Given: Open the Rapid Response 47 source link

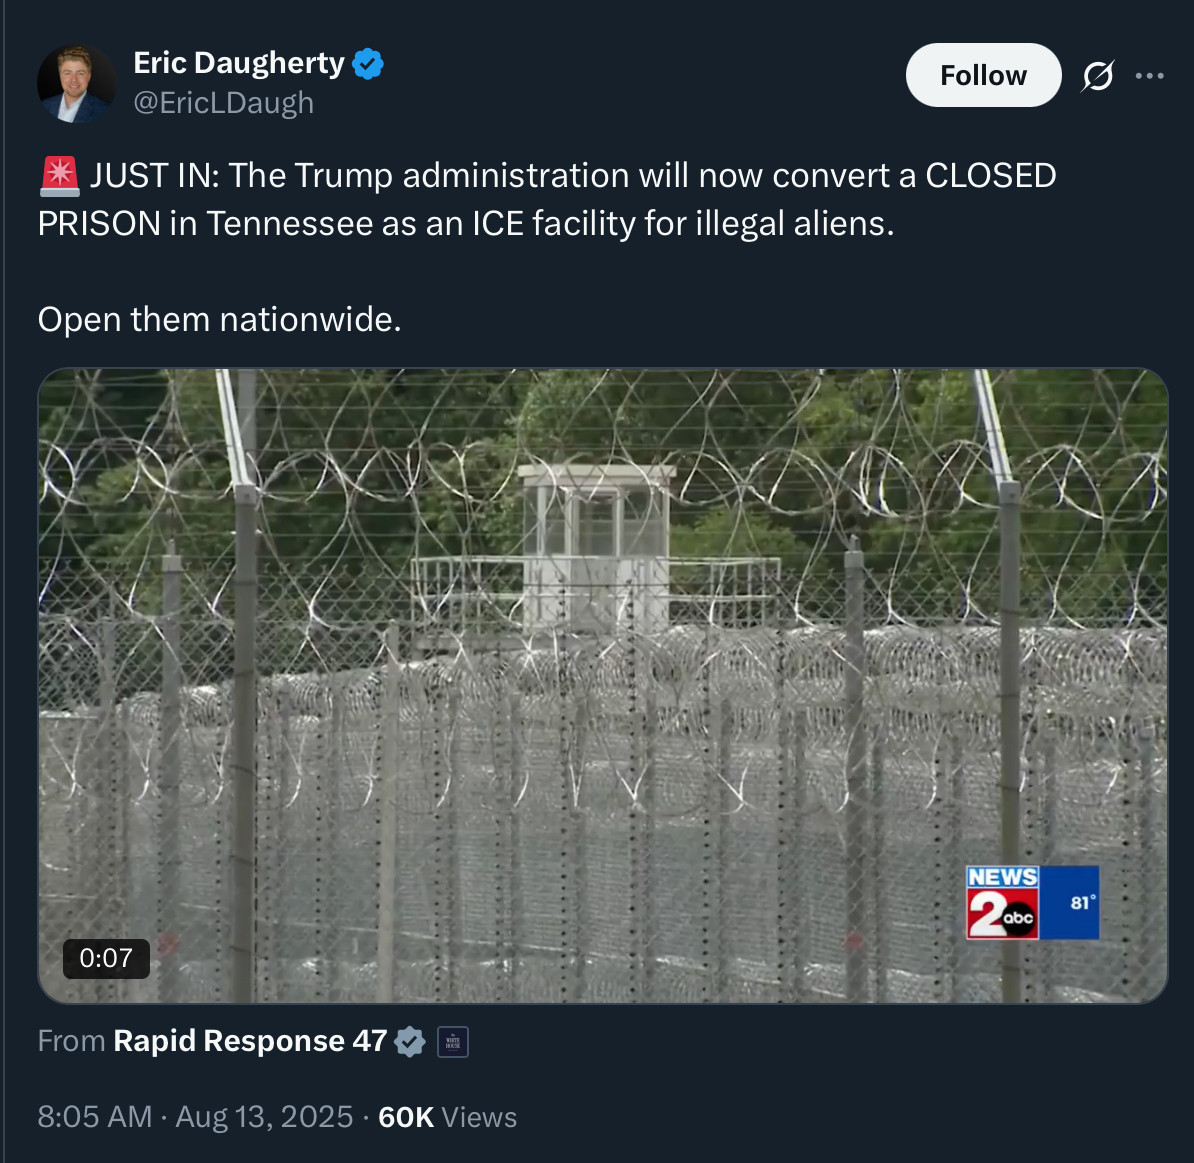Looking at the screenshot, I should pos(251,1041).
